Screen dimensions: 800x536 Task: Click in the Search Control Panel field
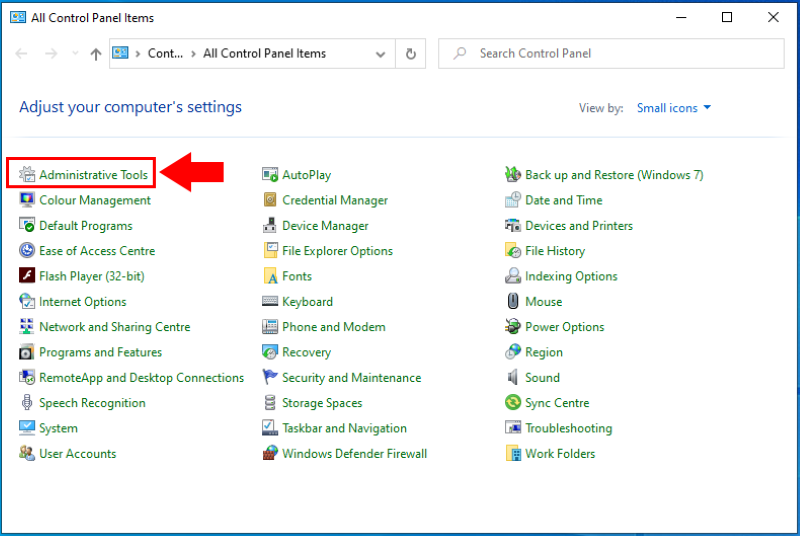tap(611, 54)
